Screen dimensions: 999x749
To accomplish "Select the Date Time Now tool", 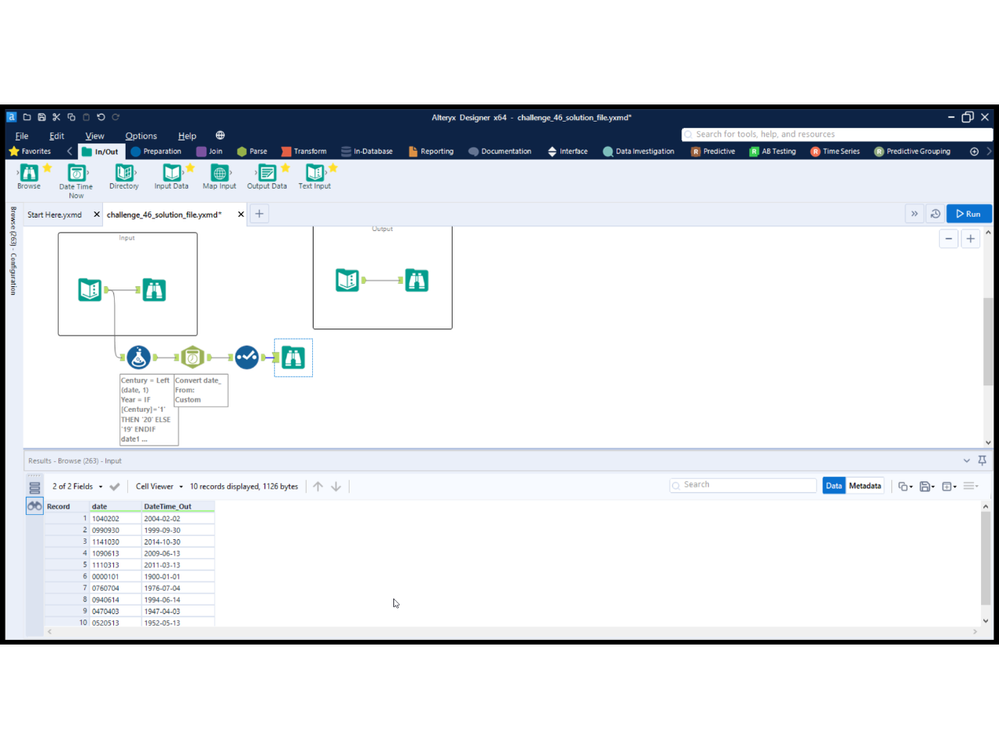I will (x=76, y=181).
